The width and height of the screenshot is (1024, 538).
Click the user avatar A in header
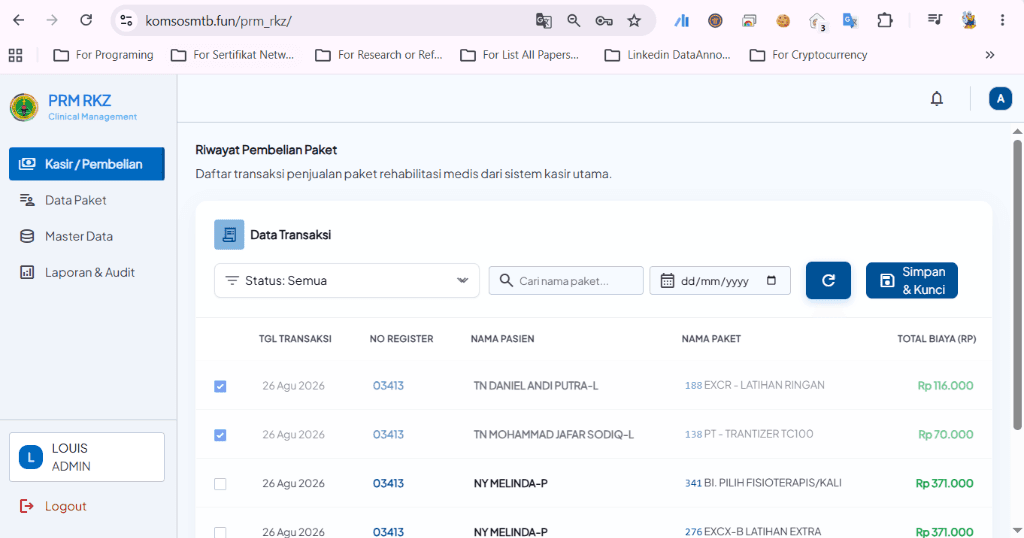(x=1000, y=99)
